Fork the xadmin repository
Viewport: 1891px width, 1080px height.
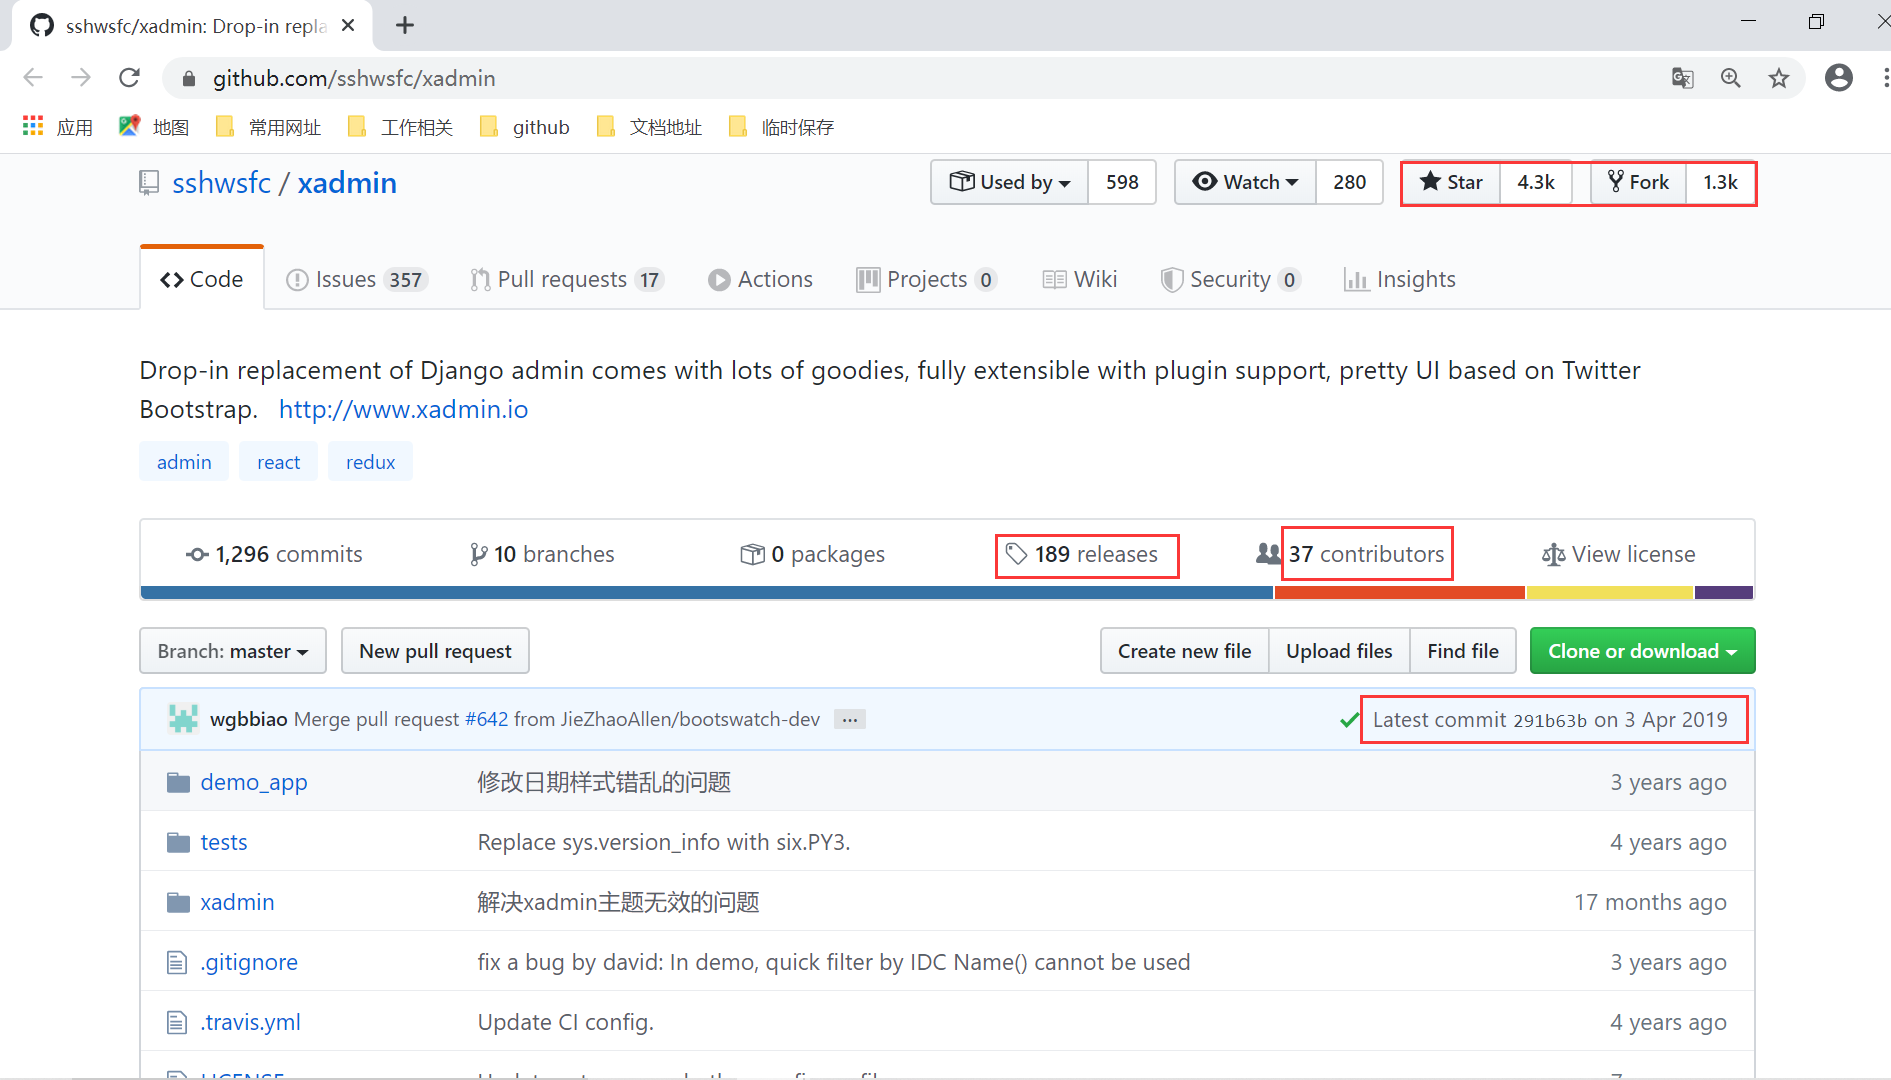click(1638, 182)
